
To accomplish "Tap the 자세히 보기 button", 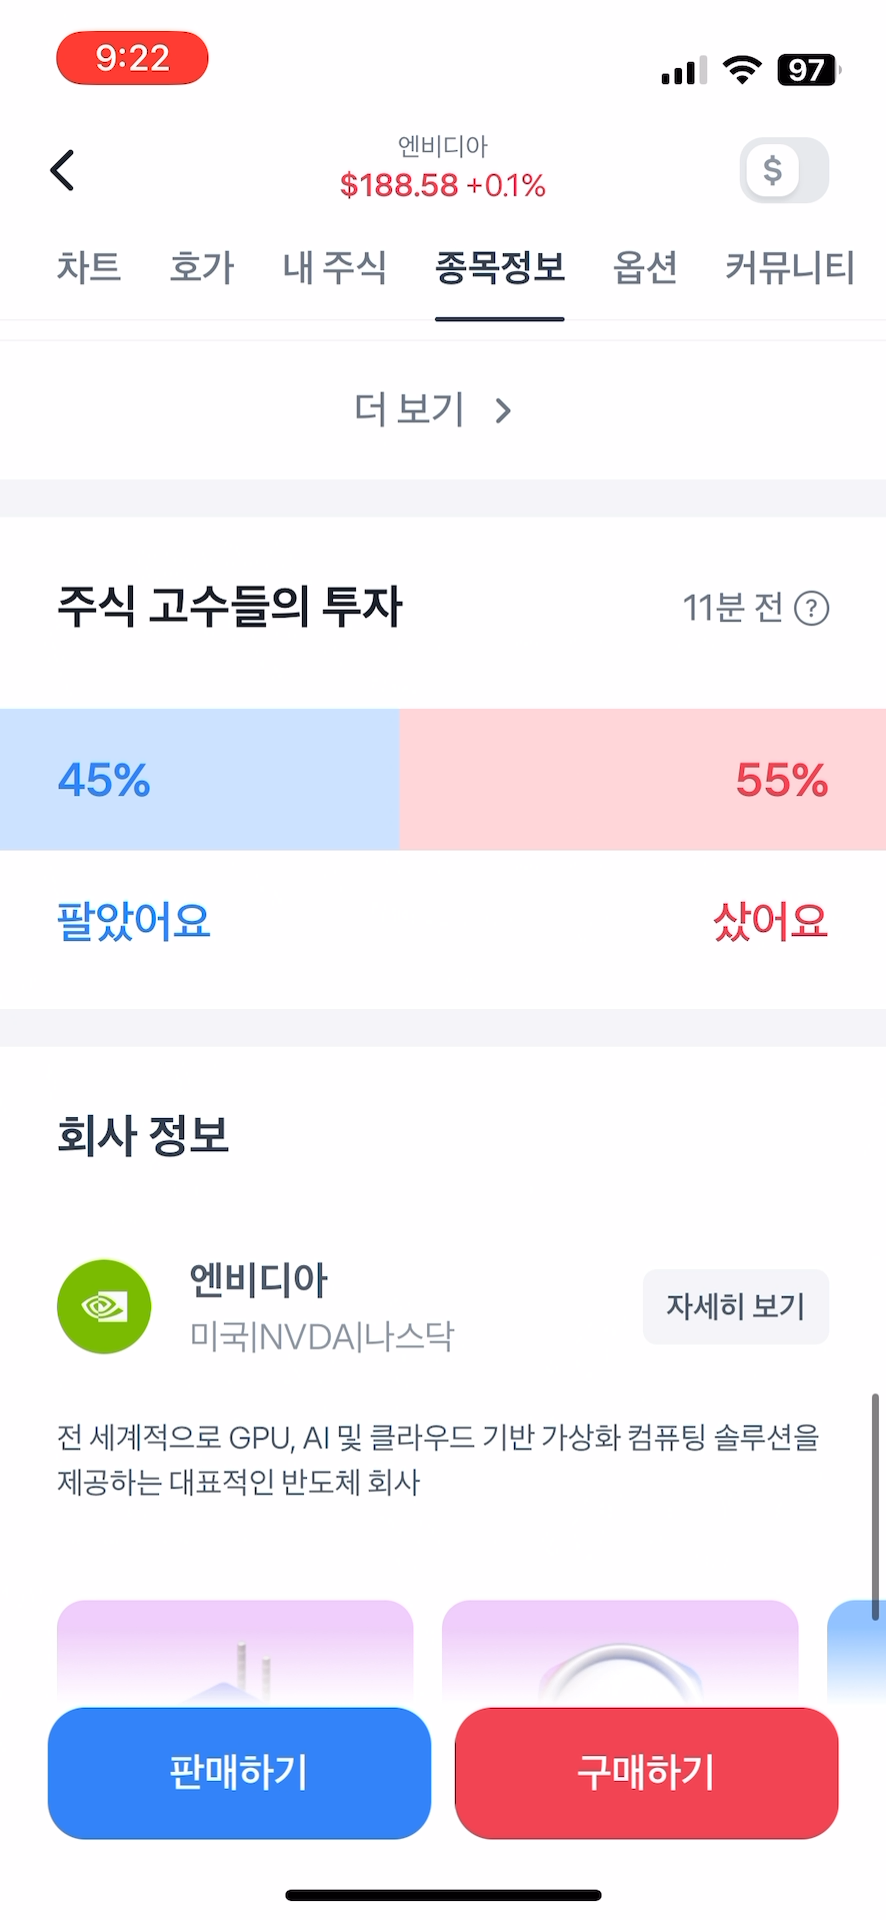I will [736, 1306].
